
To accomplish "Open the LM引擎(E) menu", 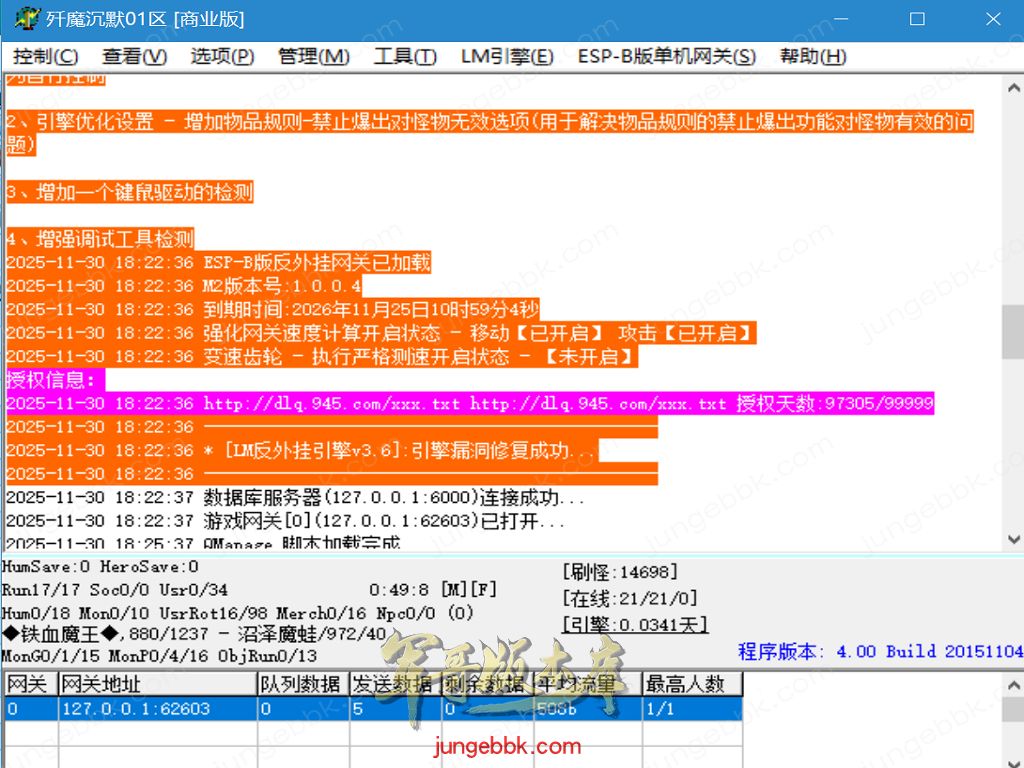I will click(507, 57).
